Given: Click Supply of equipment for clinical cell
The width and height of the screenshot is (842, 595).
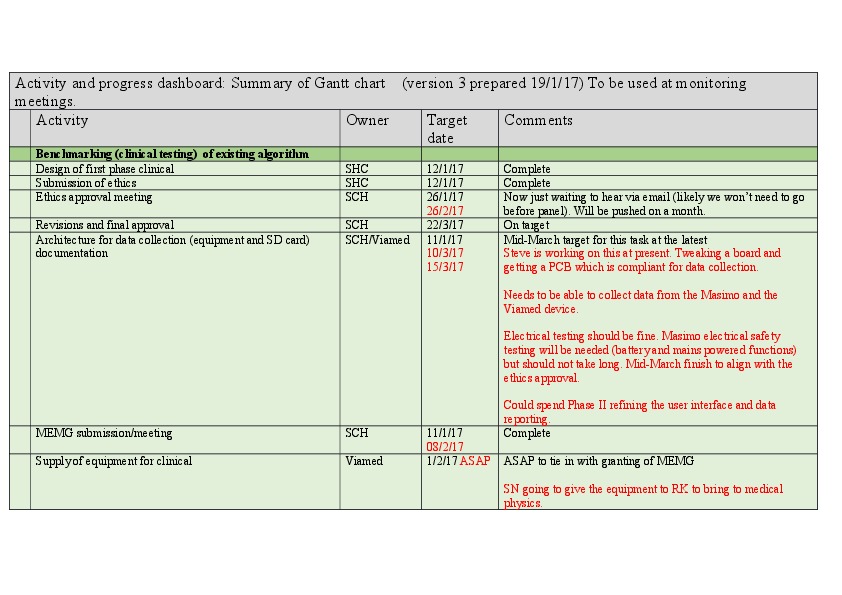Looking at the screenshot, I should [114, 461].
